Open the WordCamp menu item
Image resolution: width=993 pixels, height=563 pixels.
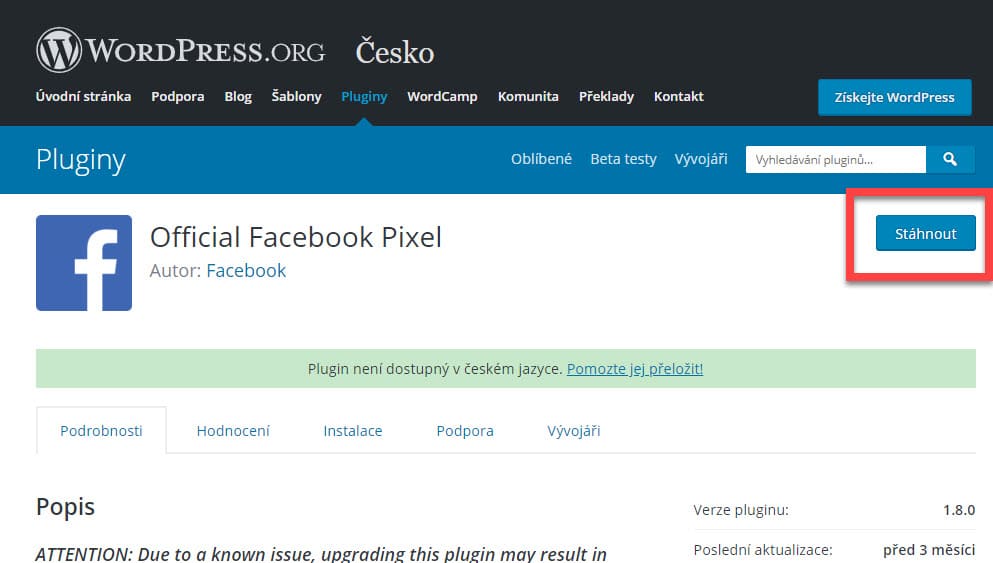[x=442, y=97]
